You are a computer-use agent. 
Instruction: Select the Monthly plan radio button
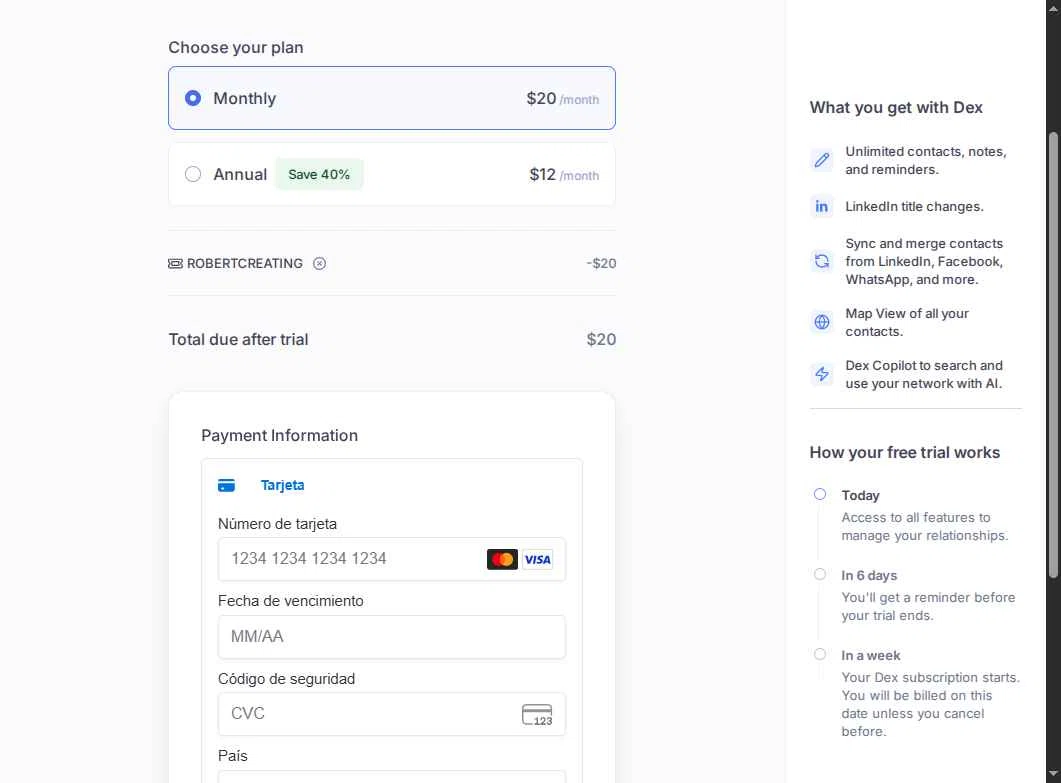193,98
